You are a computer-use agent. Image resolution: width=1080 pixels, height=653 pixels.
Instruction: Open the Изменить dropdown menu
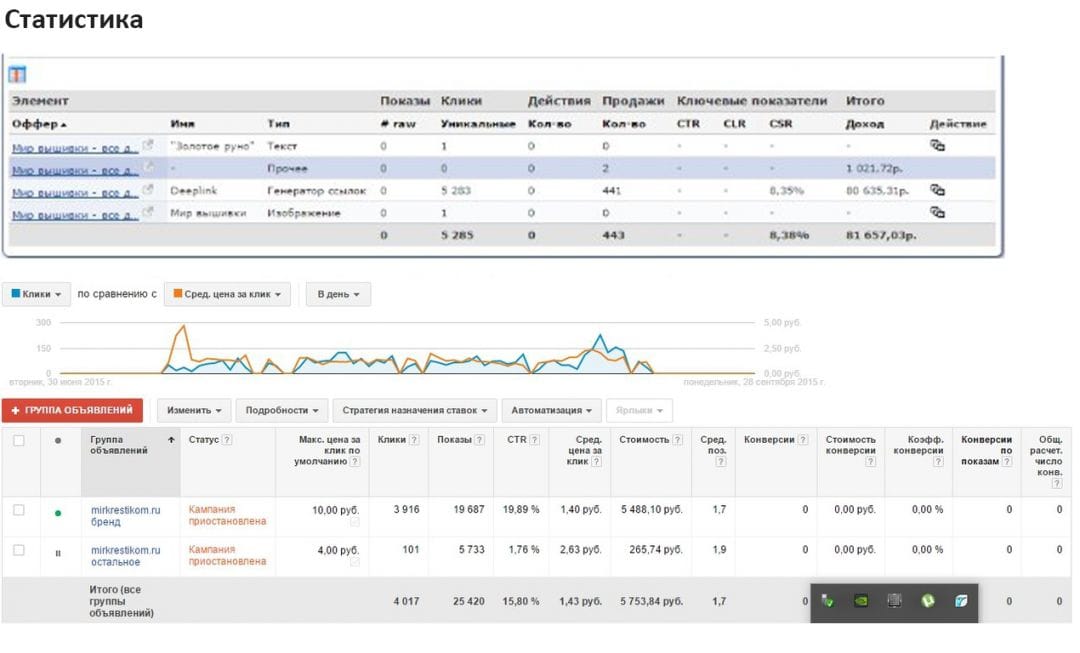[194, 411]
